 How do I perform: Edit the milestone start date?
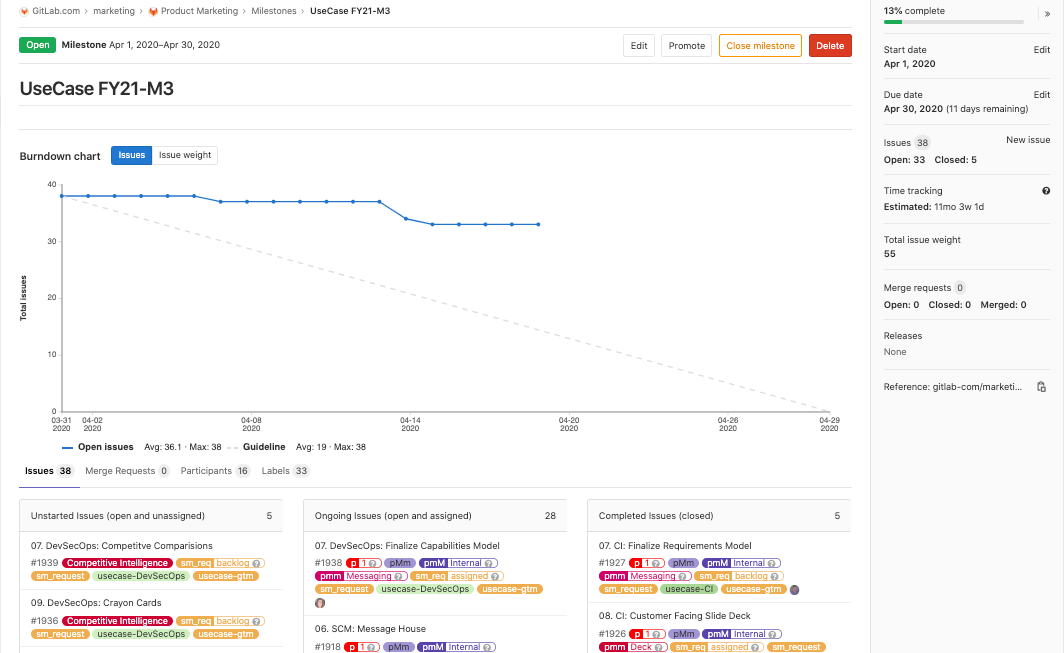(x=1041, y=50)
